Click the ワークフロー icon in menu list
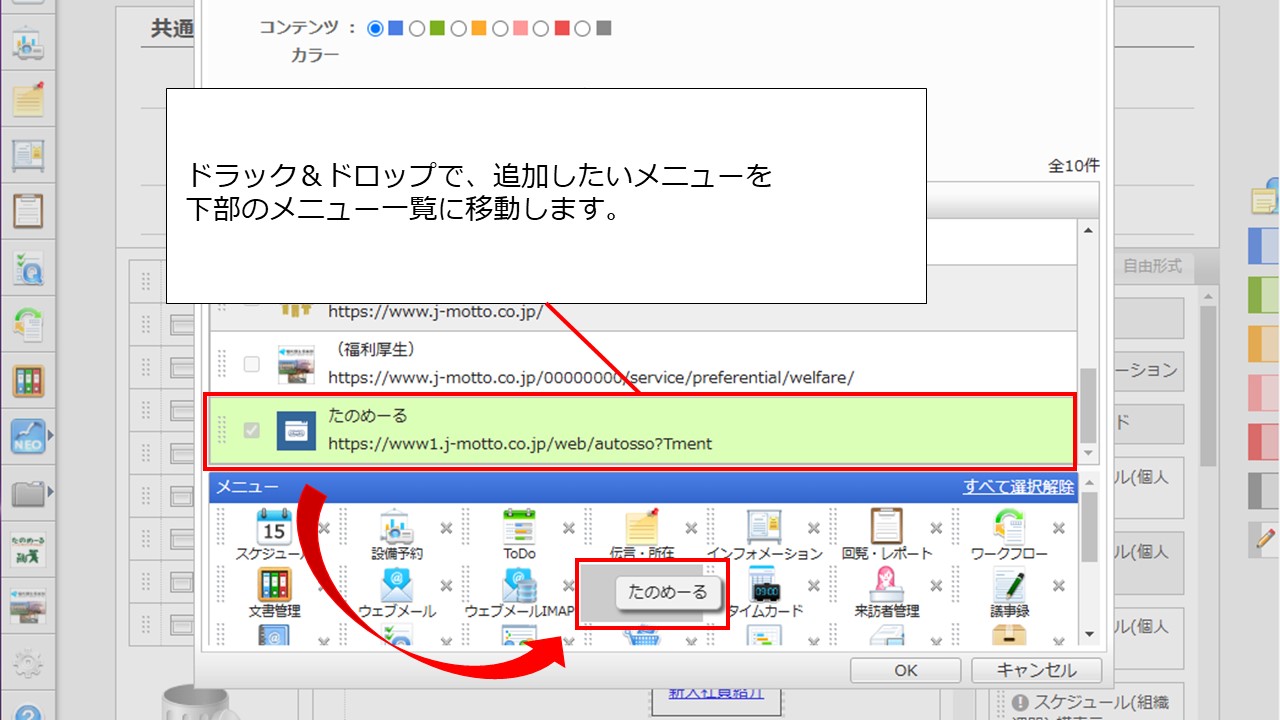This screenshot has height=720, width=1280. click(x=1008, y=525)
